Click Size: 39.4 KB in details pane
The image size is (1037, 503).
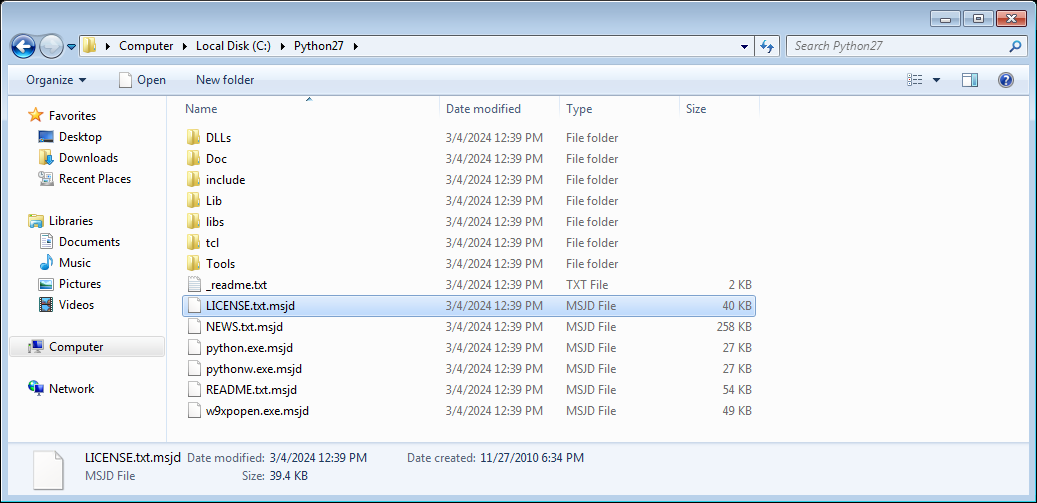point(275,476)
